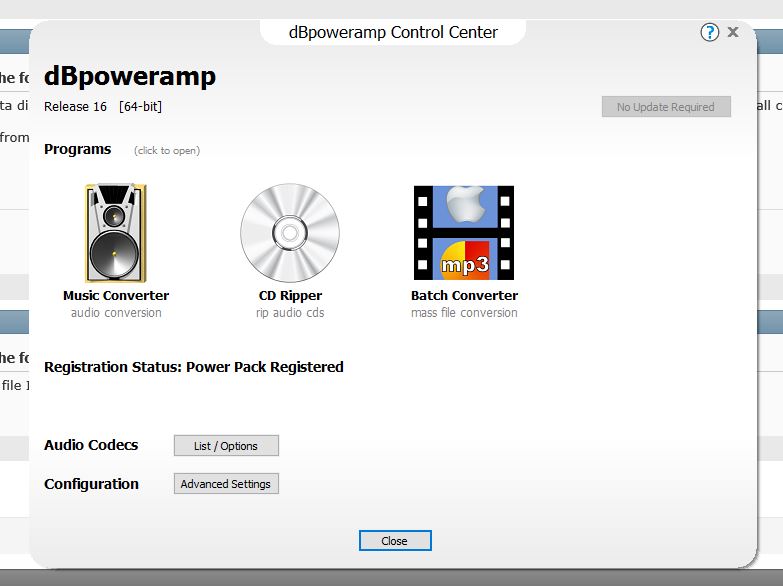Click the dBpoweramp Control Center title

[x=393, y=32]
